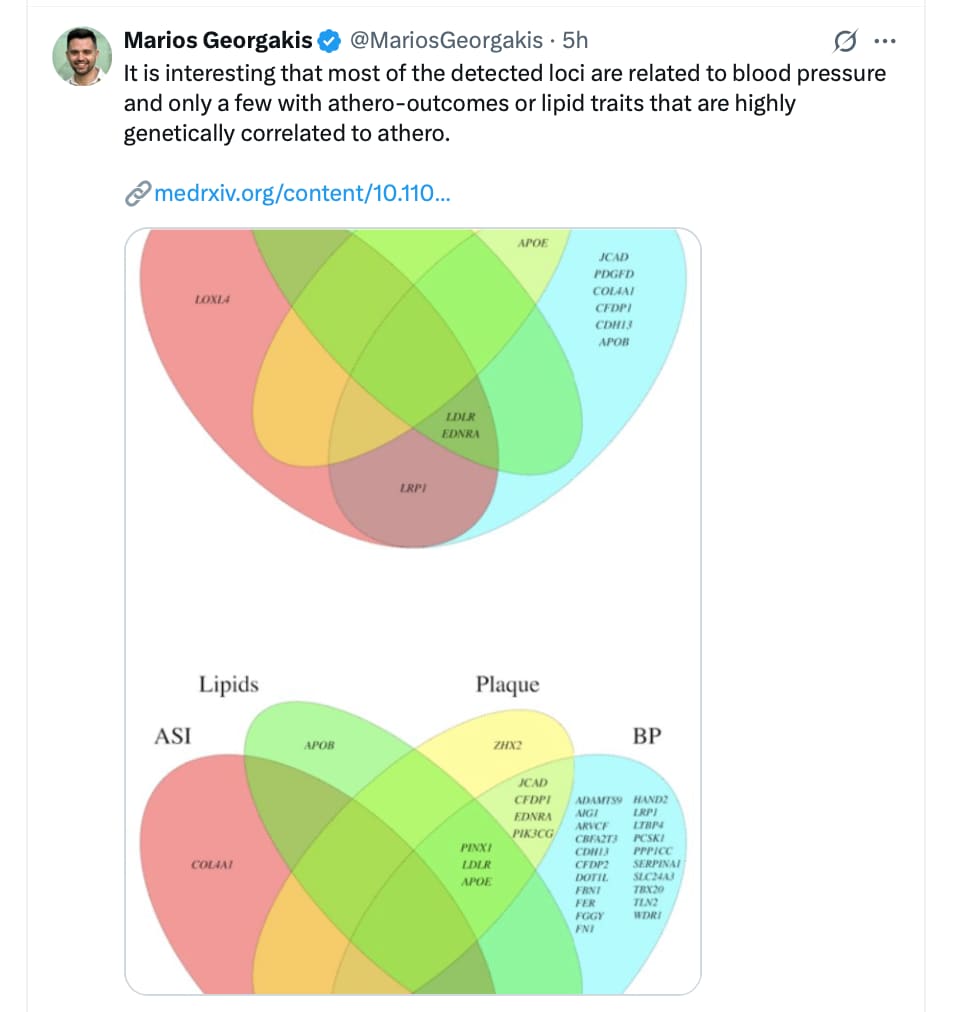
Task: Open the three-dot more options menu
Action: [x=884, y=41]
